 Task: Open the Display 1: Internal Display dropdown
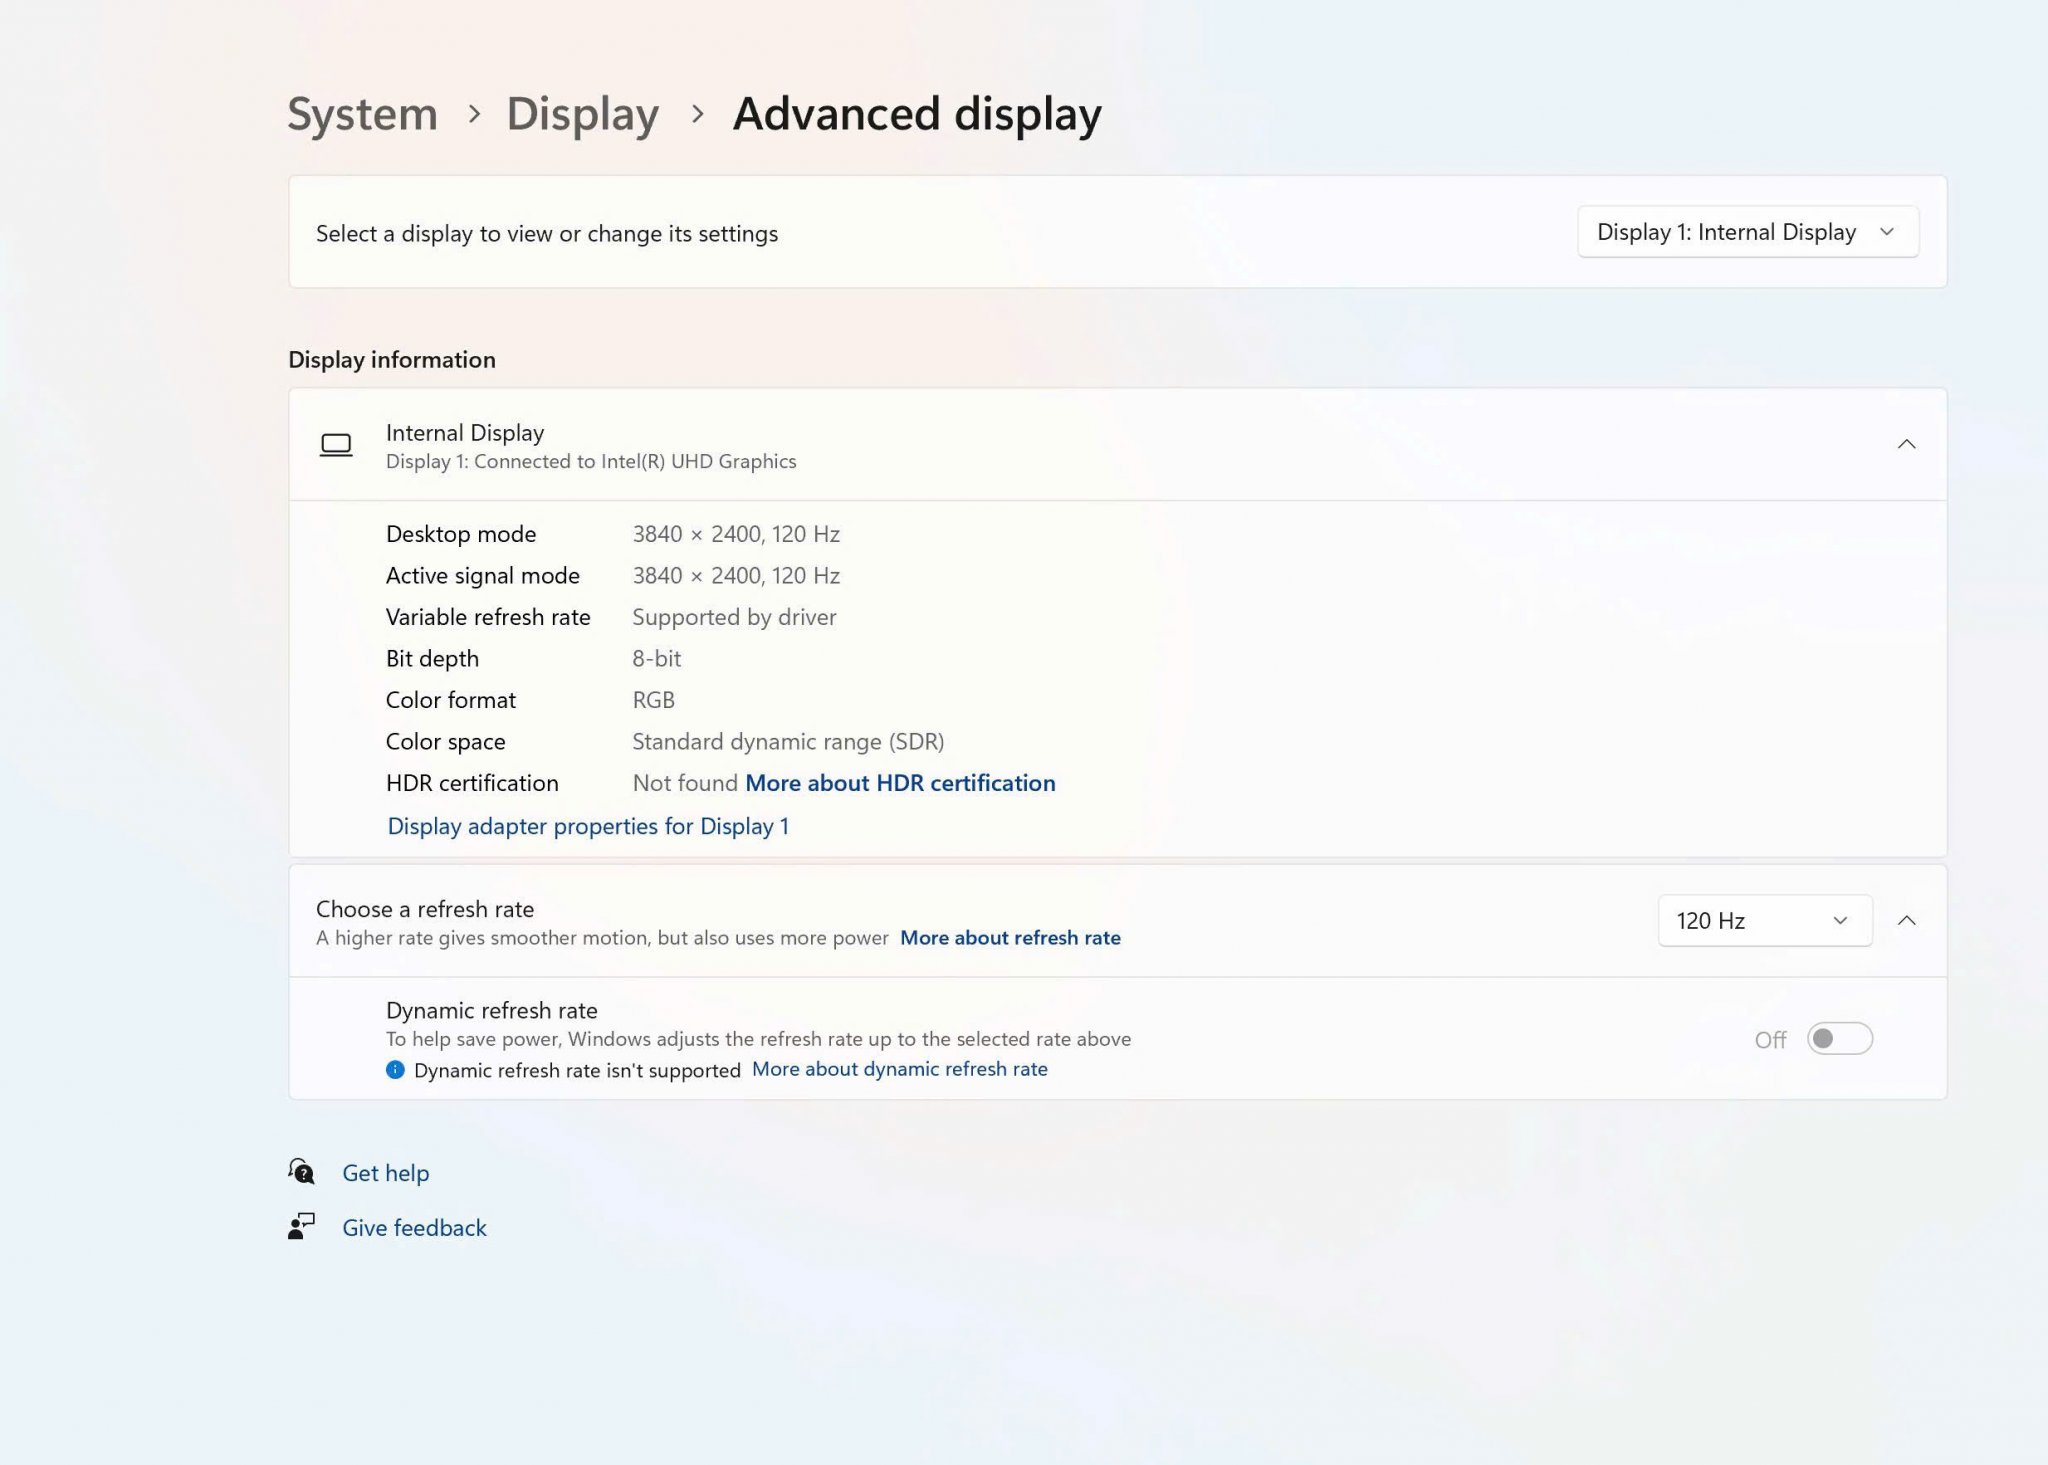coord(1747,232)
